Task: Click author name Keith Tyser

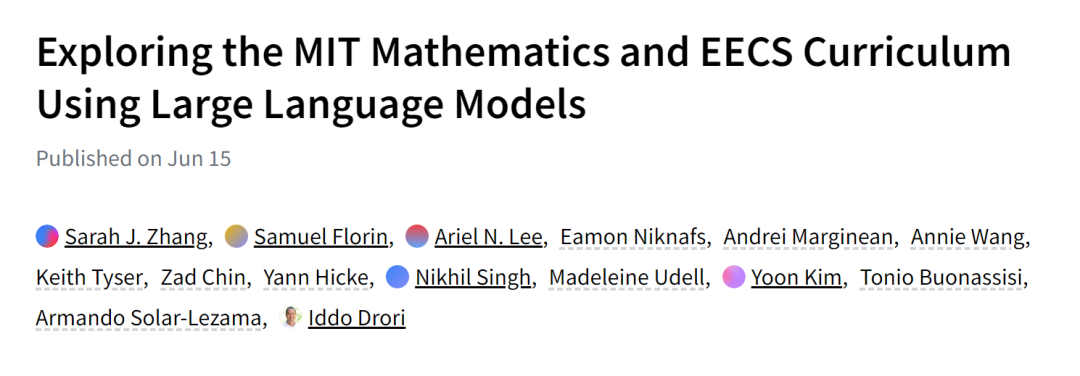Action: click(x=89, y=278)
